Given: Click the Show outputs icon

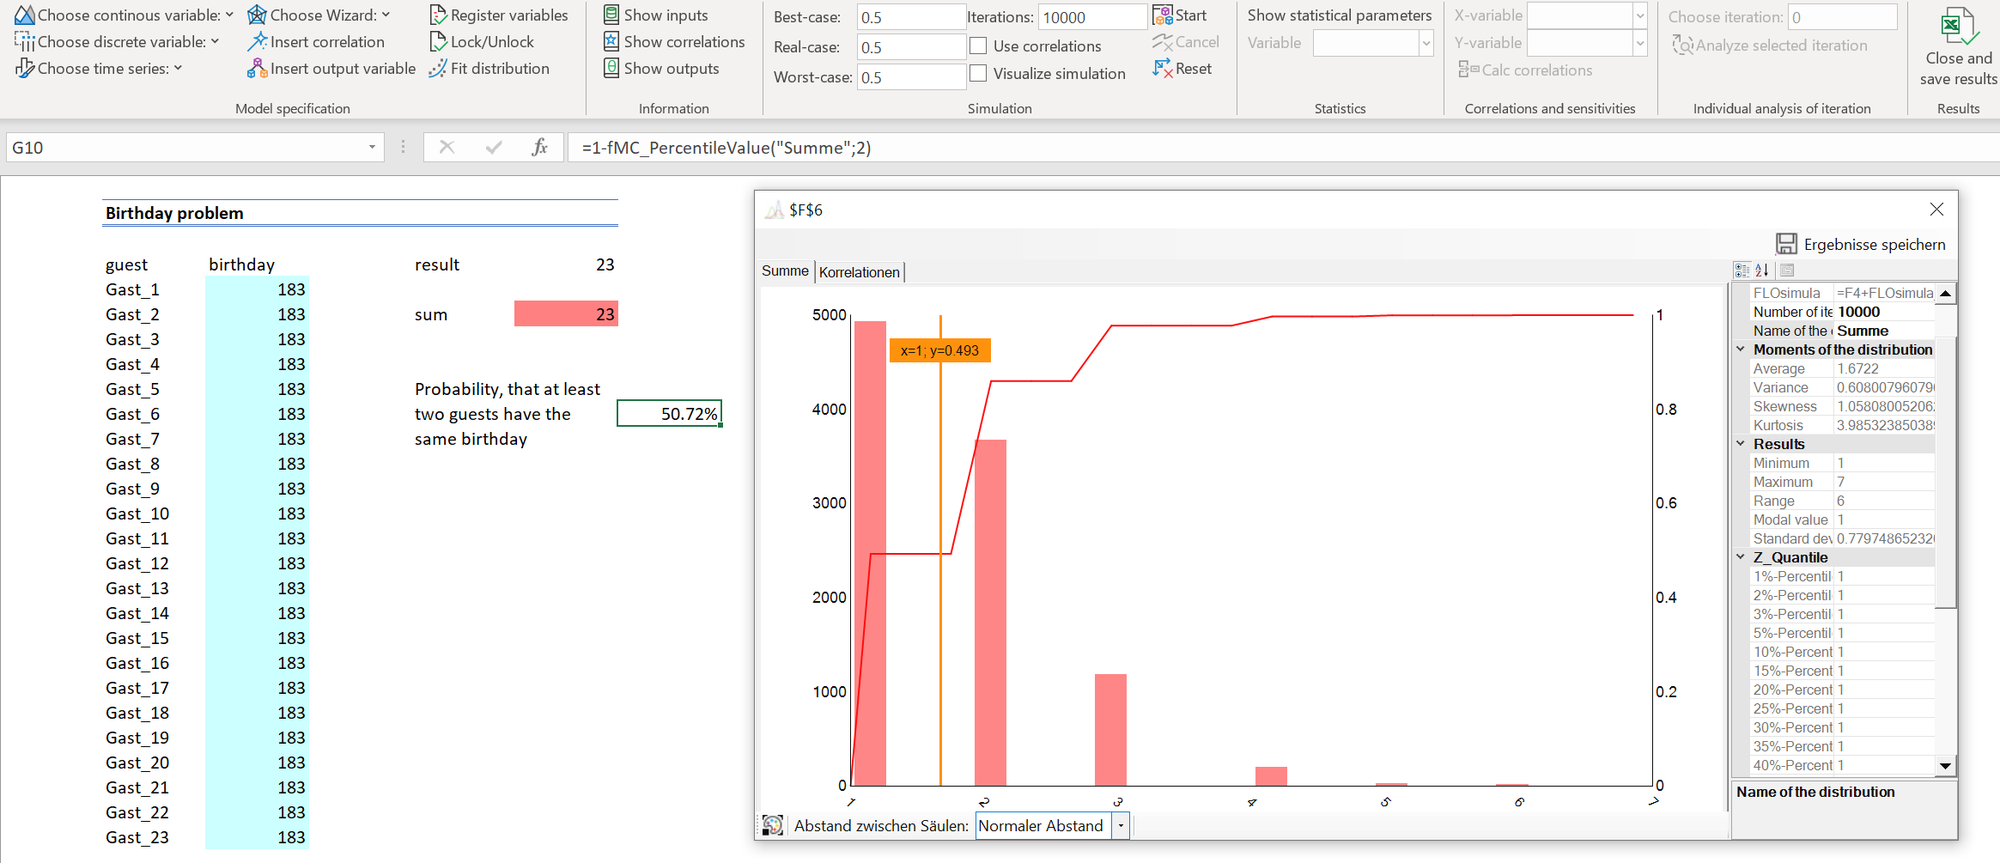Looking at the screenshot, I should pyautogui.click(x=611, y=68).
